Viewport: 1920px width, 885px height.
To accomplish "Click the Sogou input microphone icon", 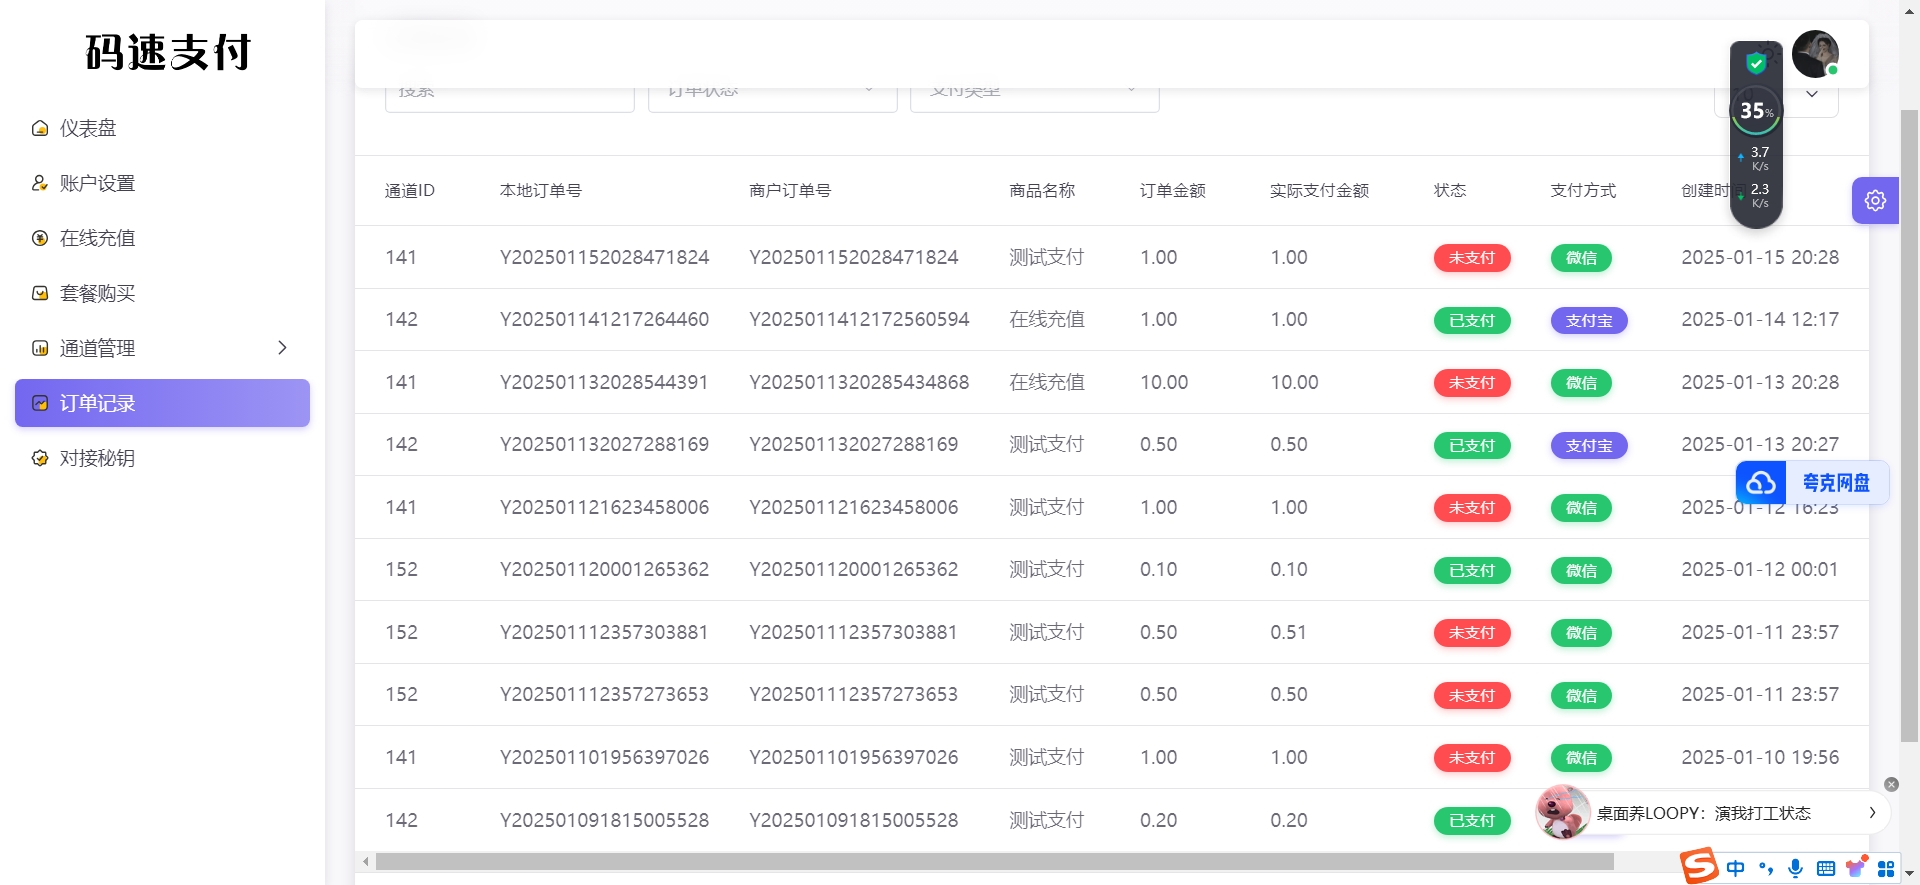I will [x=1795, y=868].
